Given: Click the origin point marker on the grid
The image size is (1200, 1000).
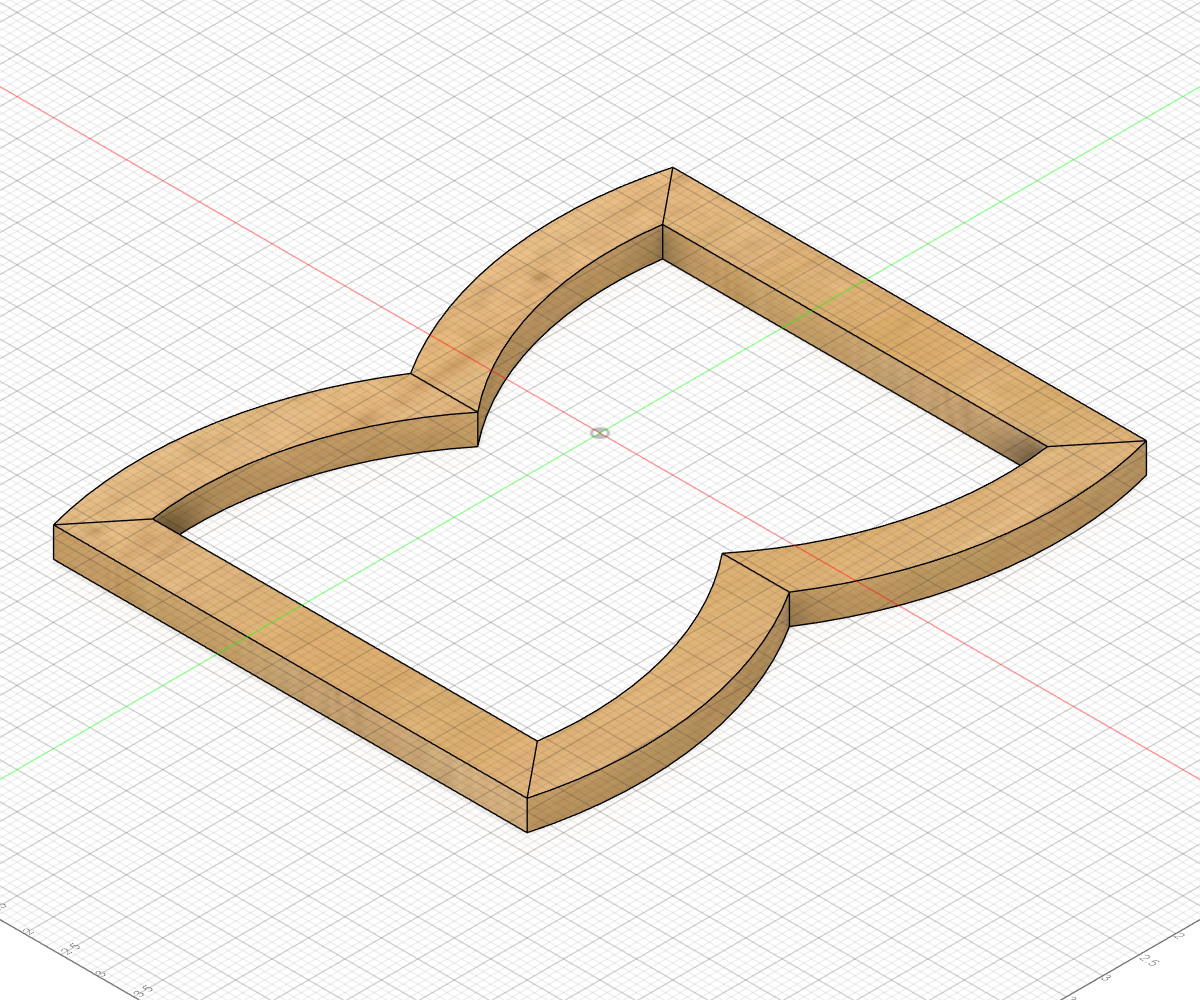Looking at the screenshot, I should [600, 433].
